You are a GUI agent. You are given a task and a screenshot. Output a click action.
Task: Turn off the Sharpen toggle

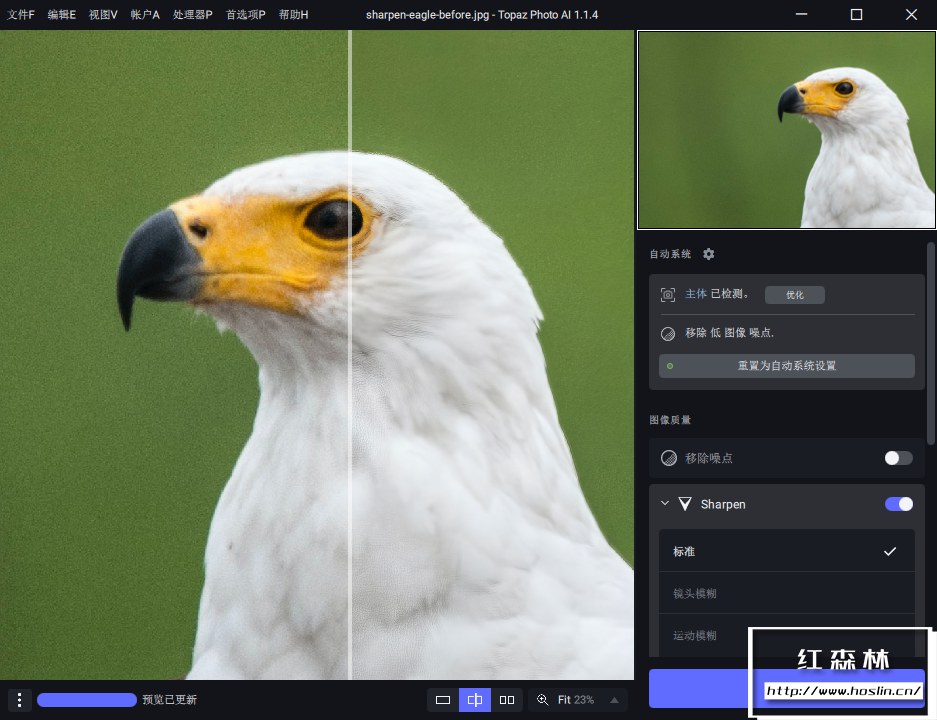[x=898, y=504]
